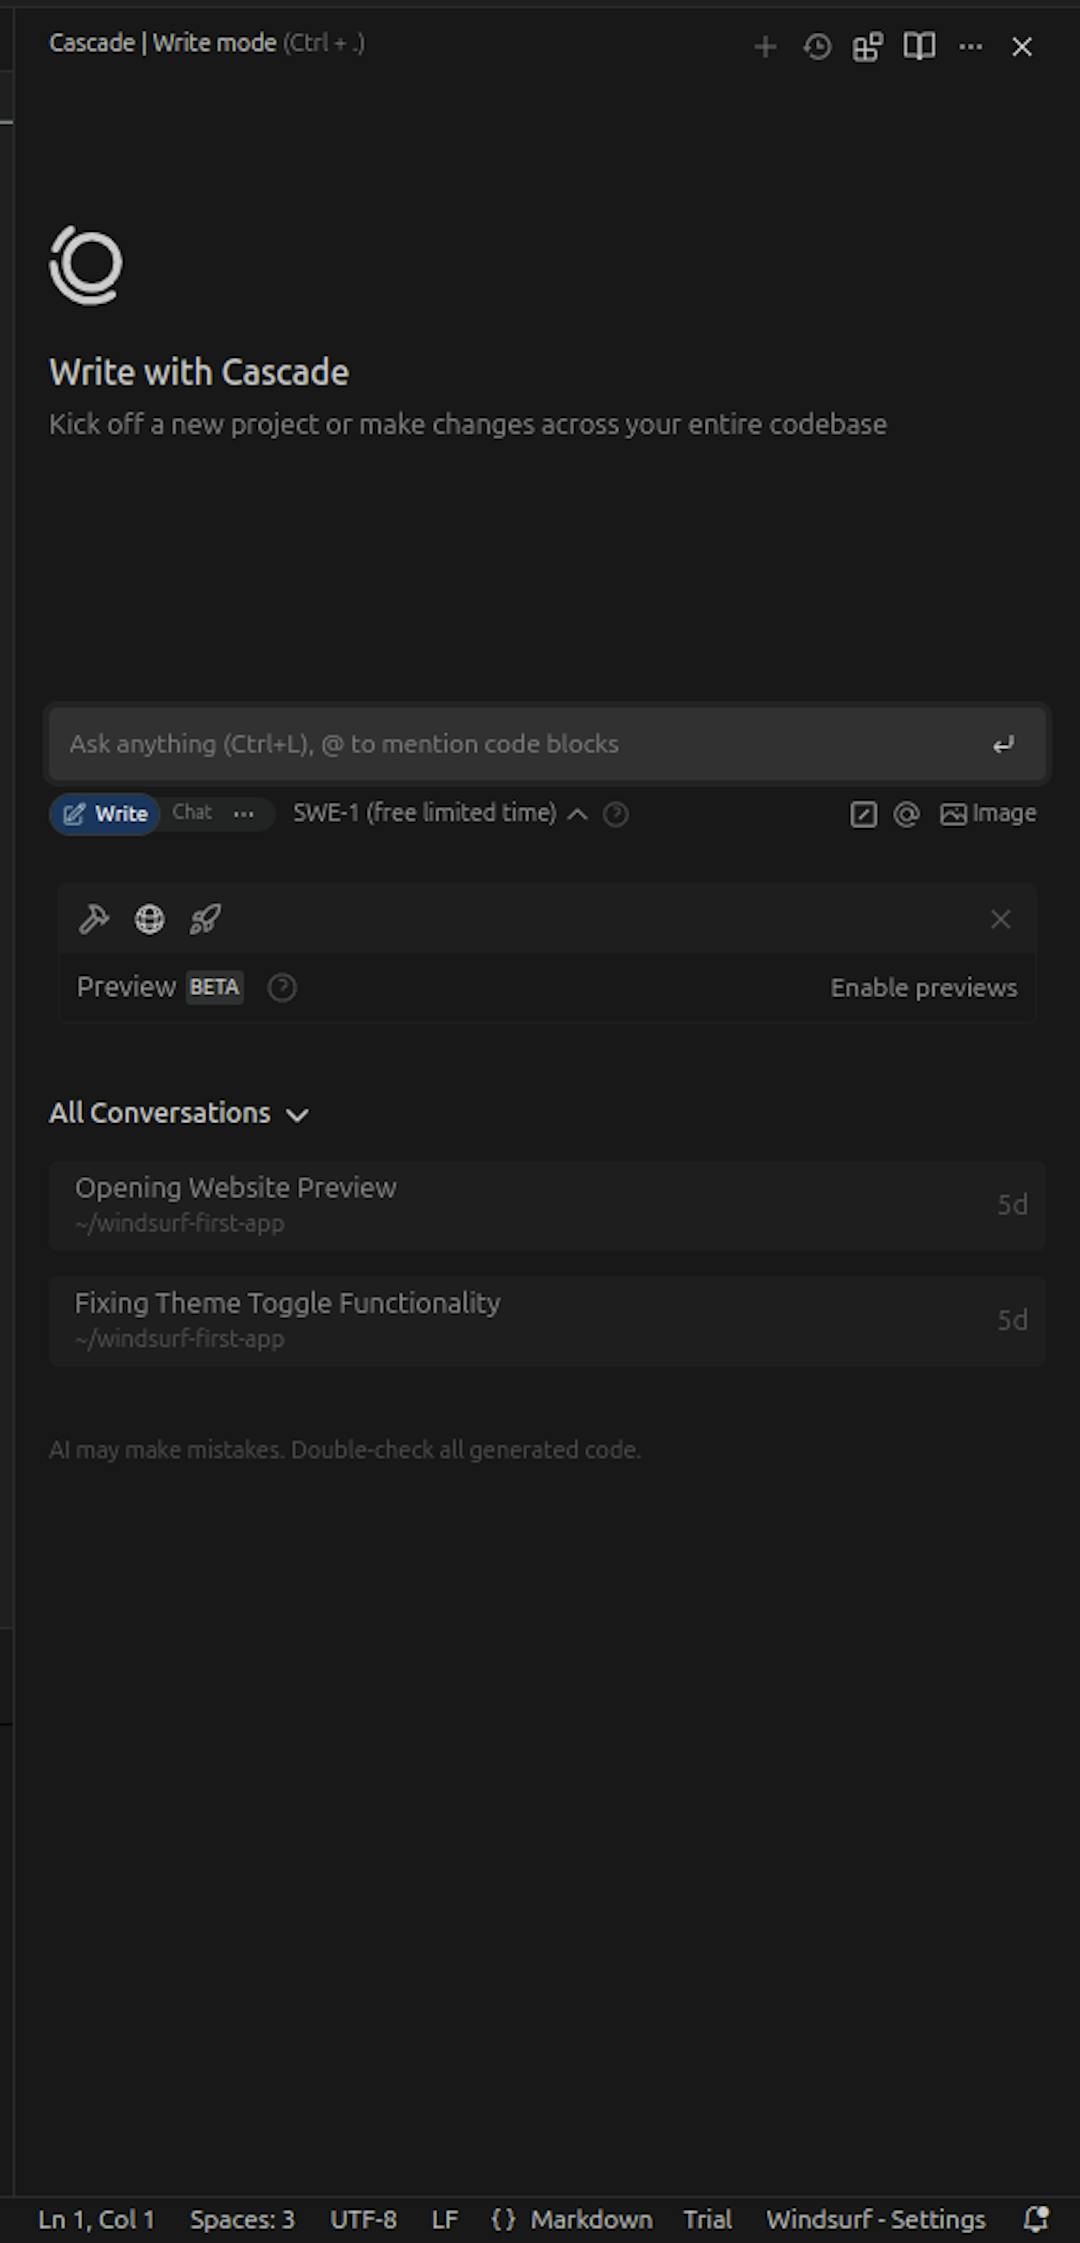Close the Cascade panel
Image resolution: width=1080 pixels, height=2243 pixels.
point(1022,47)
